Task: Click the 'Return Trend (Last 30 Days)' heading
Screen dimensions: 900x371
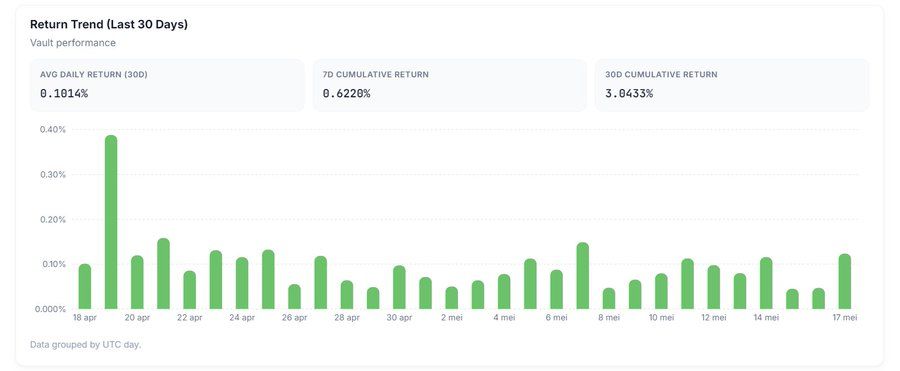Action: coord(109,25)
